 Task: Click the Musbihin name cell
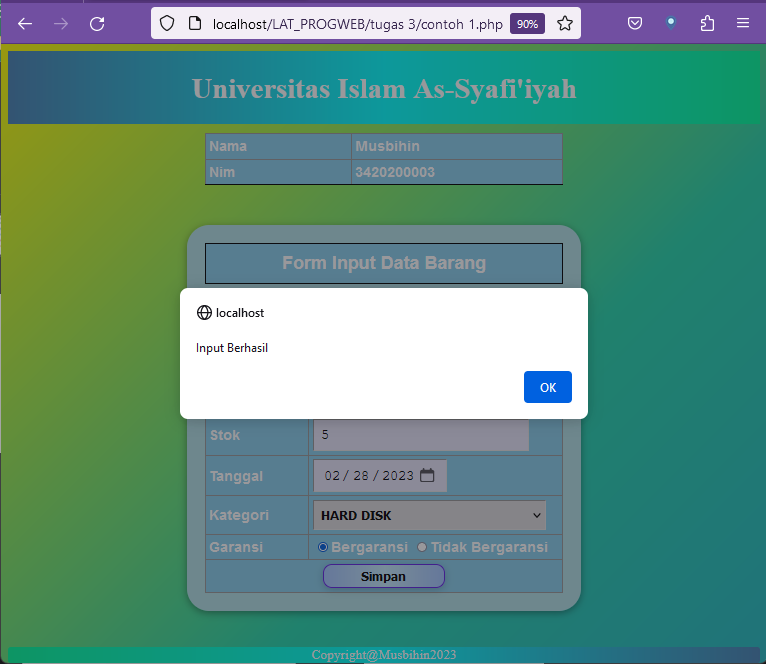(457, 146)
